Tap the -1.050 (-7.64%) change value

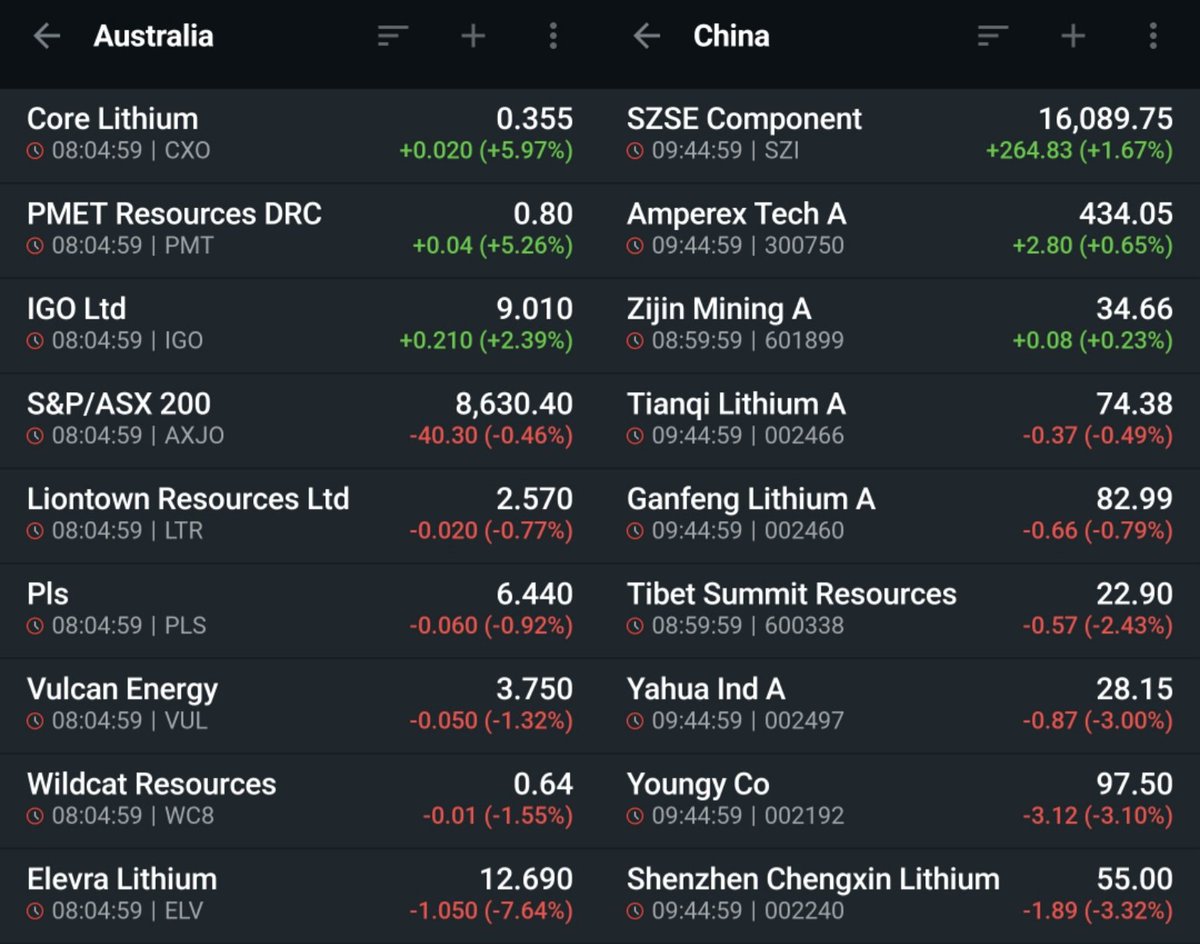(x=491, y=911)
